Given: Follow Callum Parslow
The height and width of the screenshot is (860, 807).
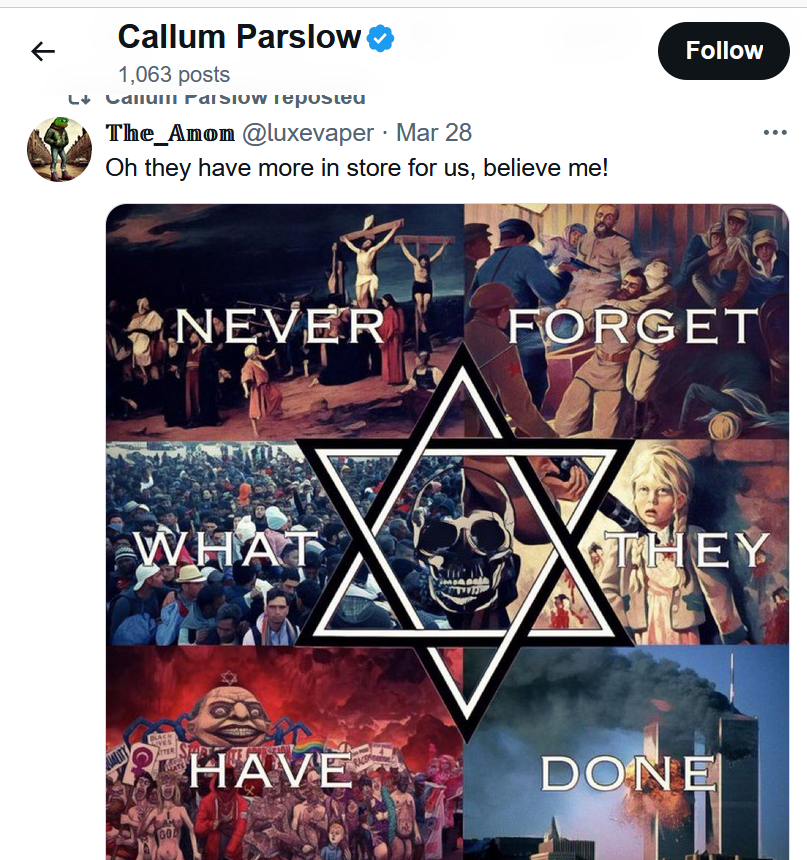Looking at the screenshot, I should (x=723, y=51).
